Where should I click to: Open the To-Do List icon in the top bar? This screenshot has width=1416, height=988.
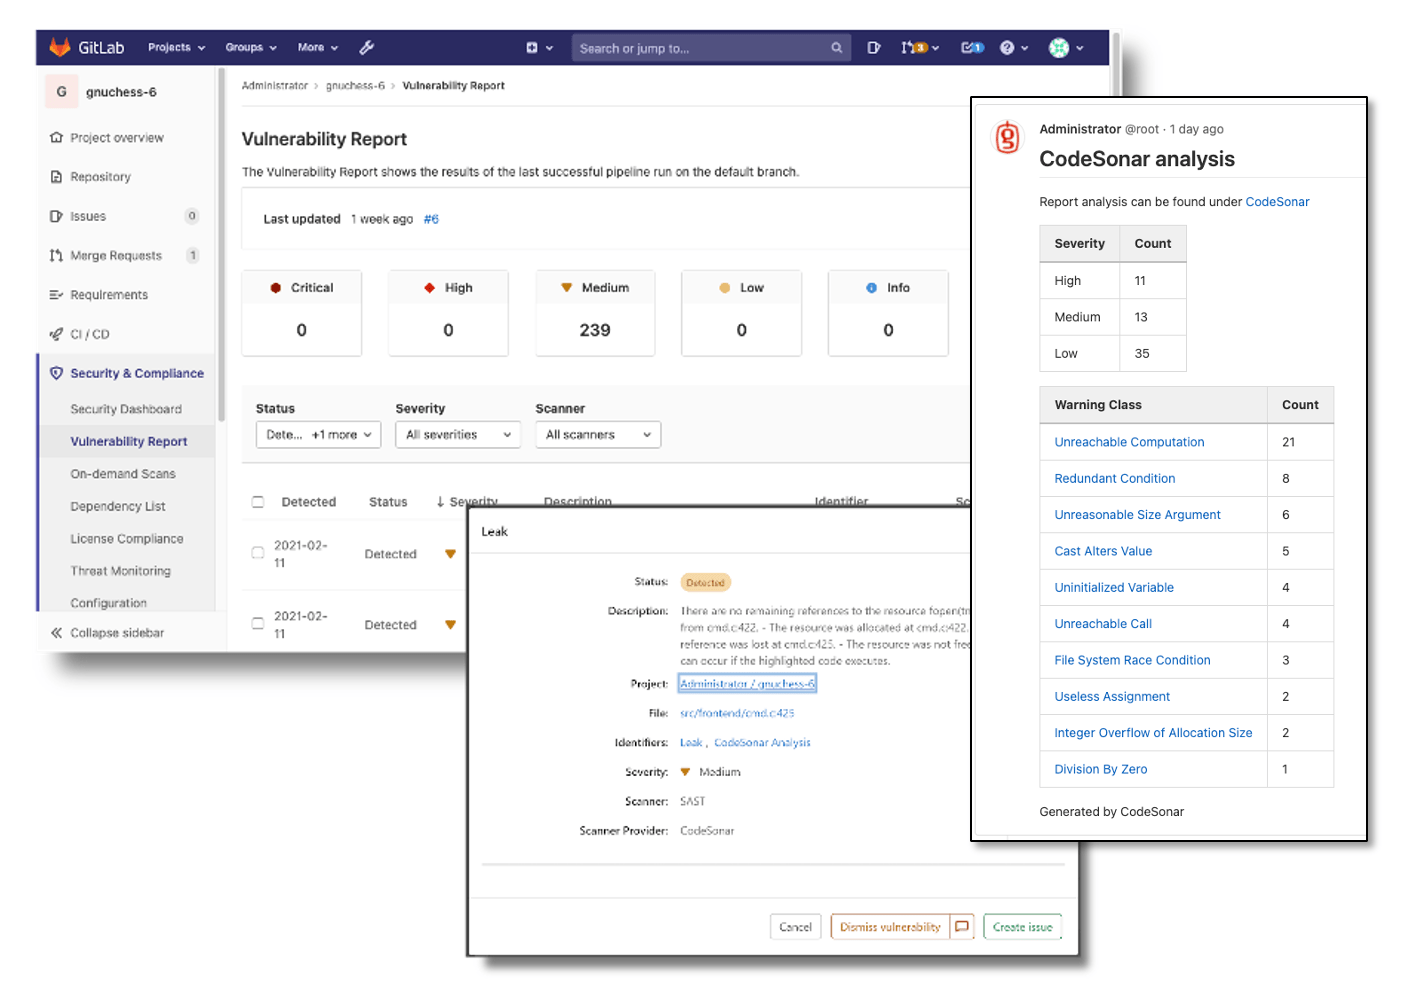point(875,47)
